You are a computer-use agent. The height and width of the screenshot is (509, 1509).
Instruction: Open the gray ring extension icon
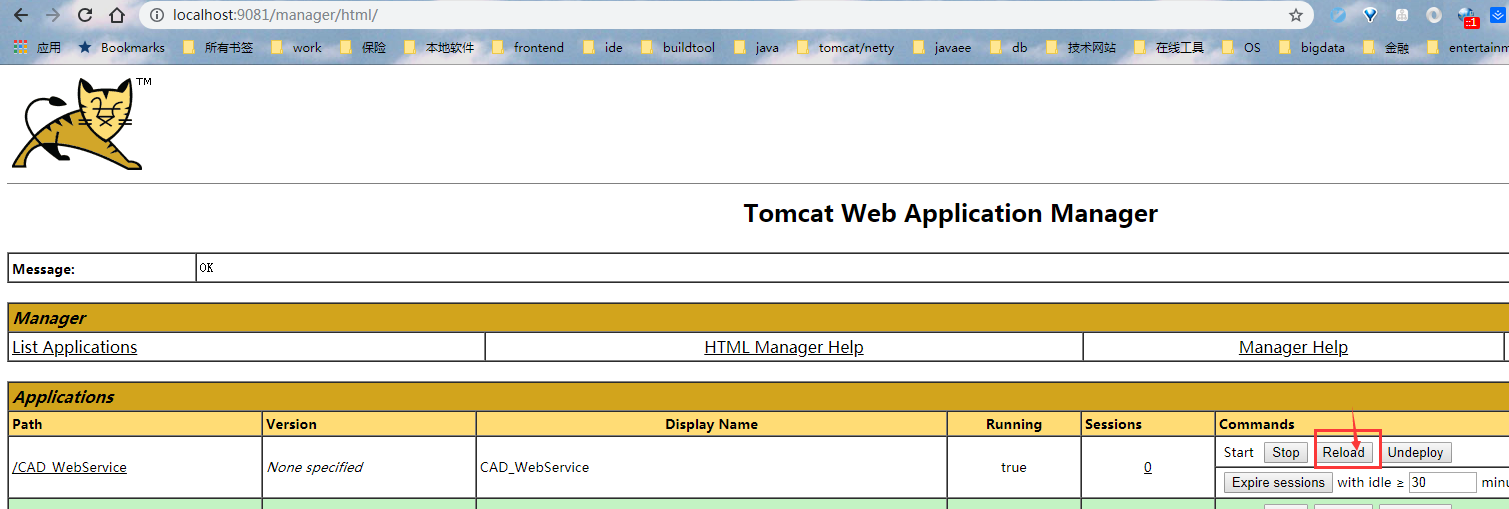[x=1434, y=15]
